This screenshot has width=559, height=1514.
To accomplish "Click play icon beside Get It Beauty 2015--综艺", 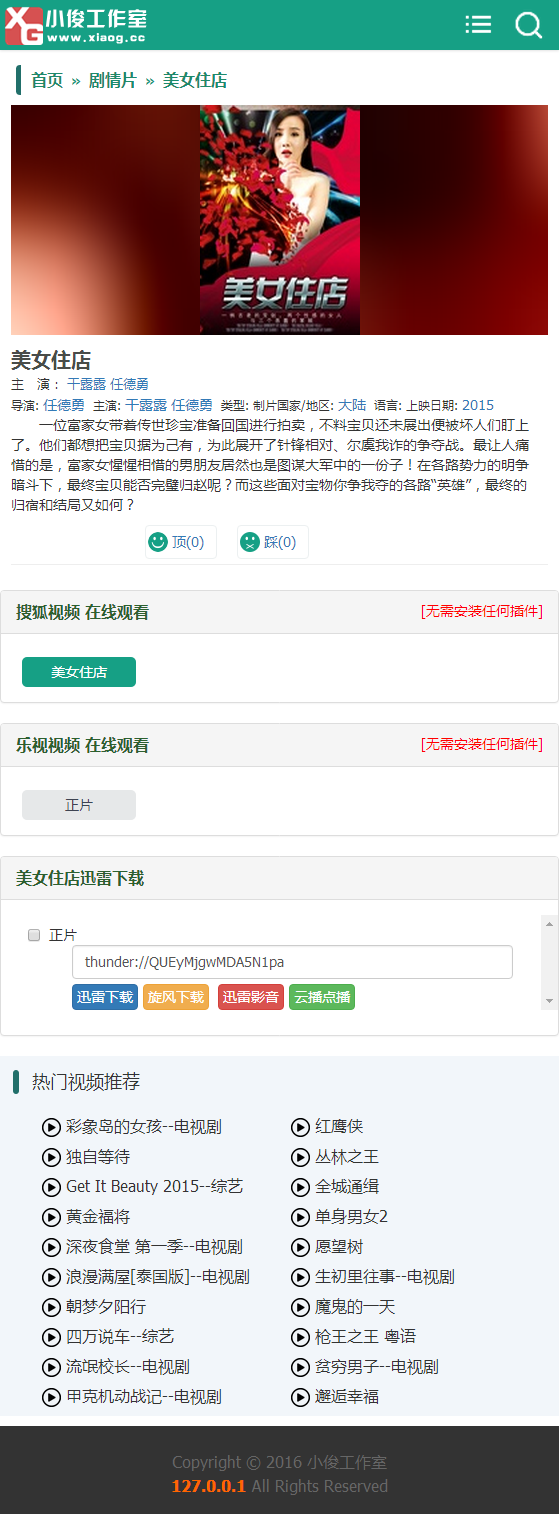I will tap(51, 1187).
